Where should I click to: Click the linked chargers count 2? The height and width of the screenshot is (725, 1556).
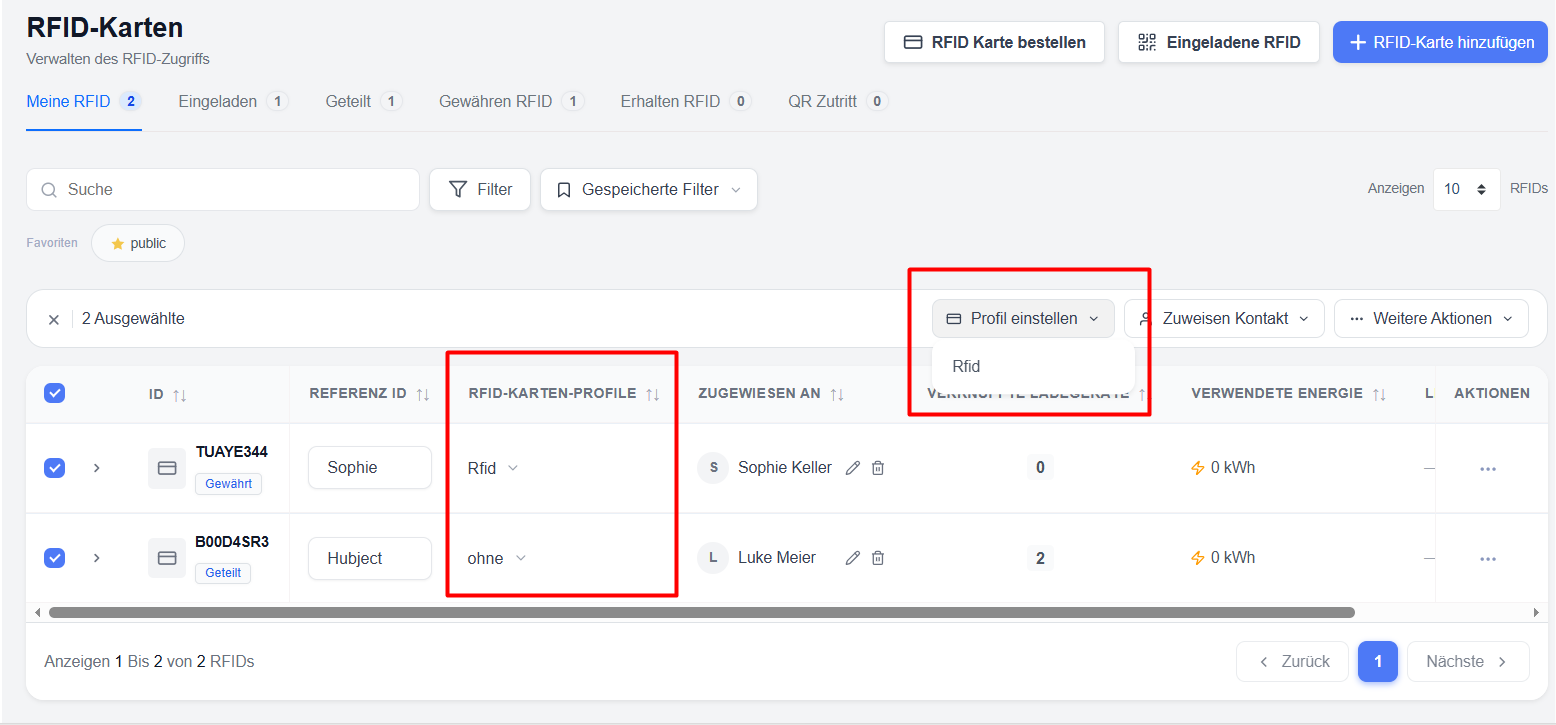[1040, 558]
